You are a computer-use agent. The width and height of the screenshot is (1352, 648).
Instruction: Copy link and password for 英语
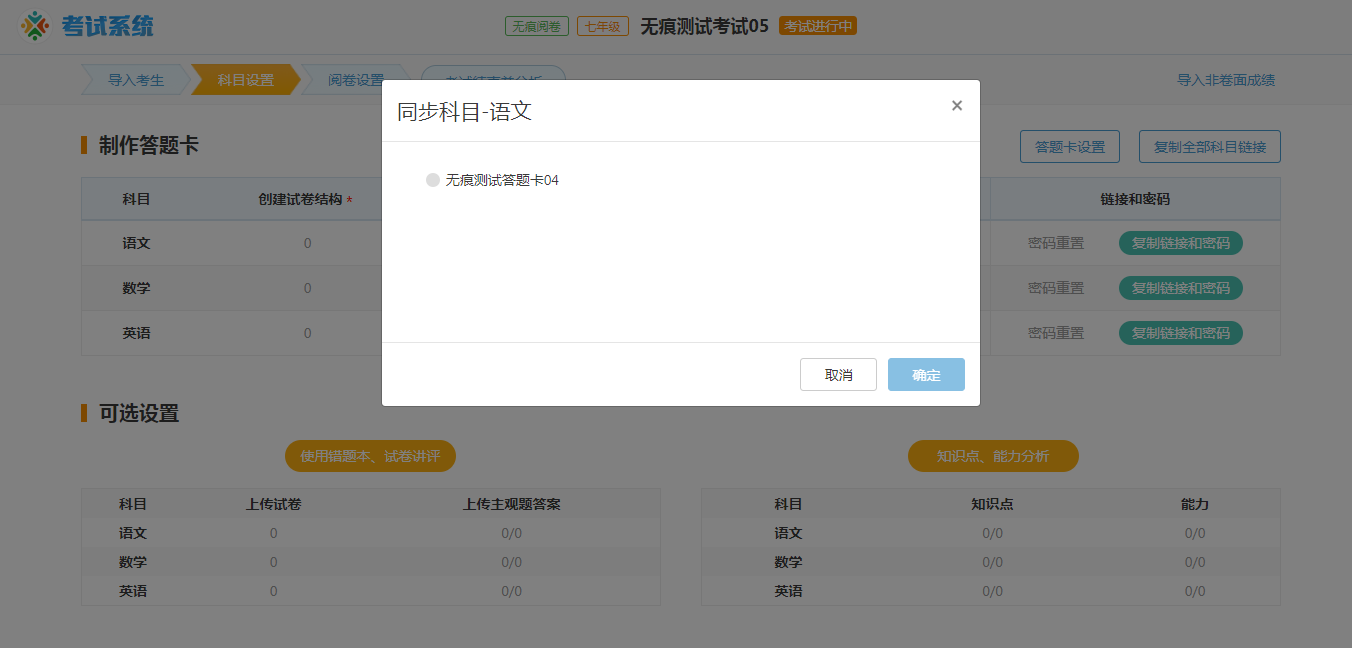1180,333
